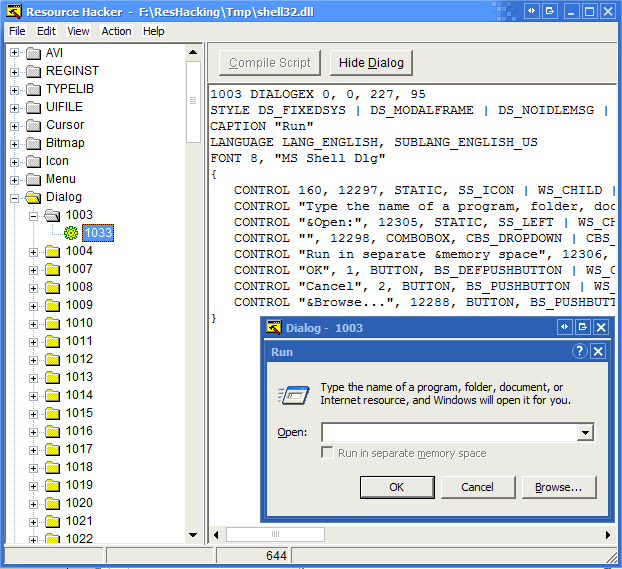Collapse the Dialog tree node
This screenshot has height=569, width=622.
click(x=14, y=198)
